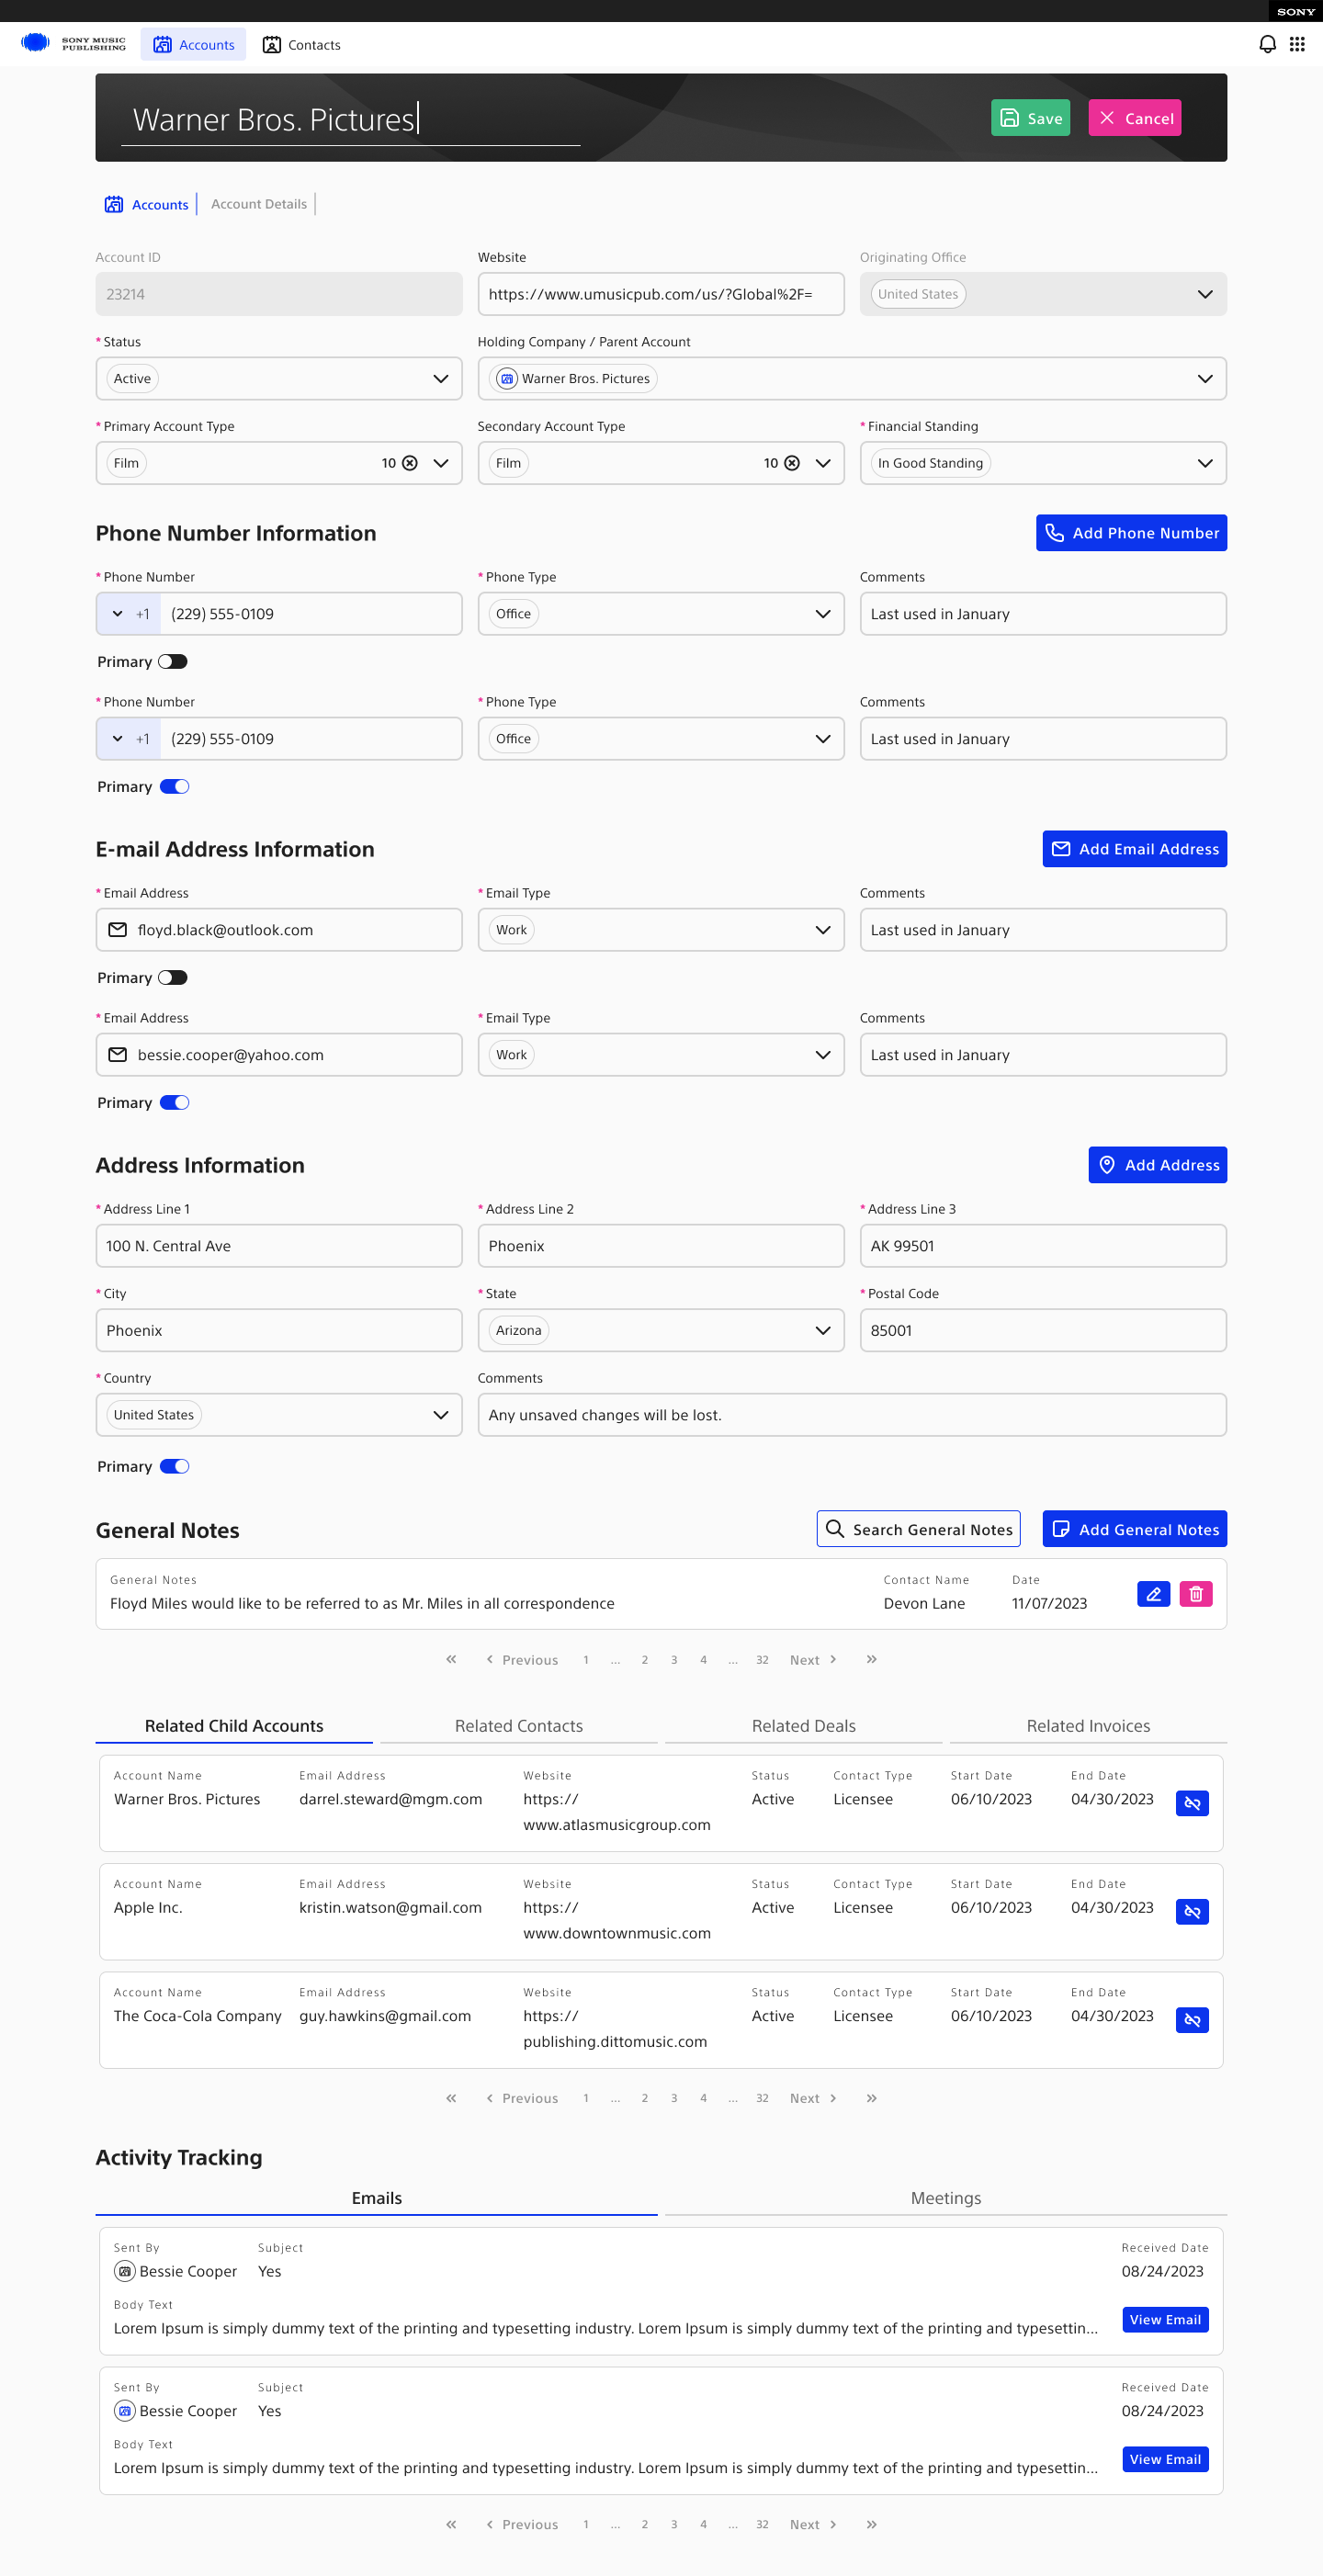
Task: Open the Accounts tab in top navigation
Action: (x=194, y=45)
